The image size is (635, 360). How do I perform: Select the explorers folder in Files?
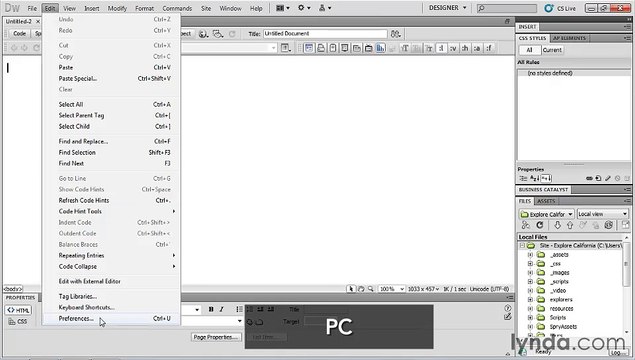[x=561, y=300]
